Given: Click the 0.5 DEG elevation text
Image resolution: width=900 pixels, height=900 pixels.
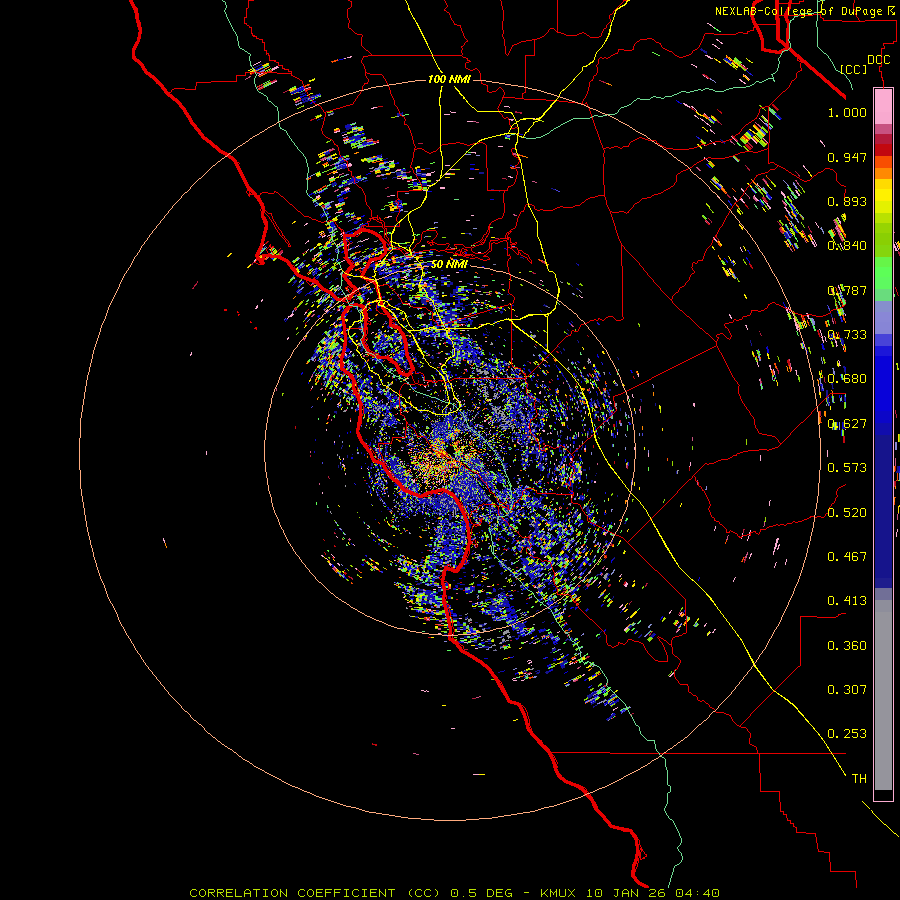Looking at the screenshot, I should click(481, 893).
